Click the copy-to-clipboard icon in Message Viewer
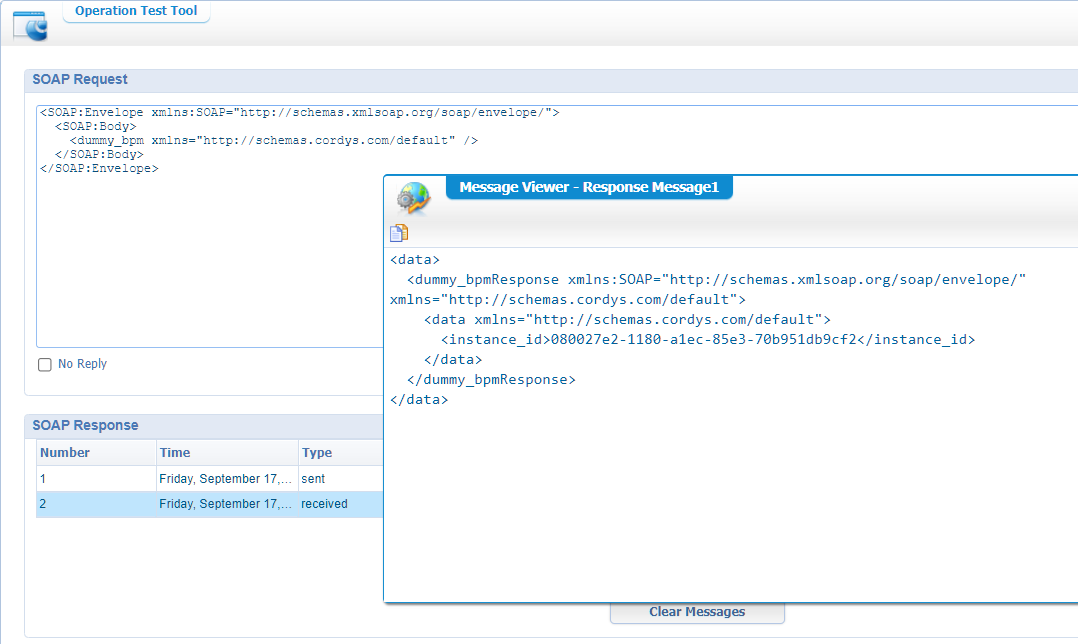The width and height of the screenshot is (1078, 644). tap(398, 232)
